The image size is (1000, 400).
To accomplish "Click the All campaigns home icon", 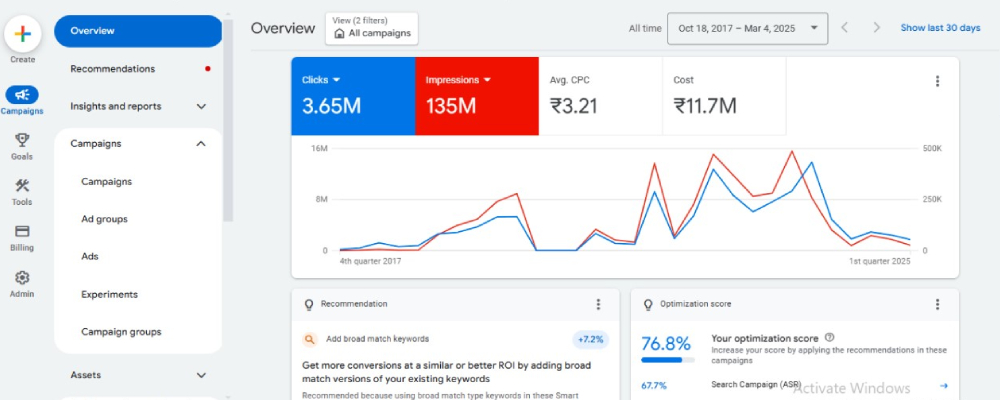I will (x=339, y=33).
